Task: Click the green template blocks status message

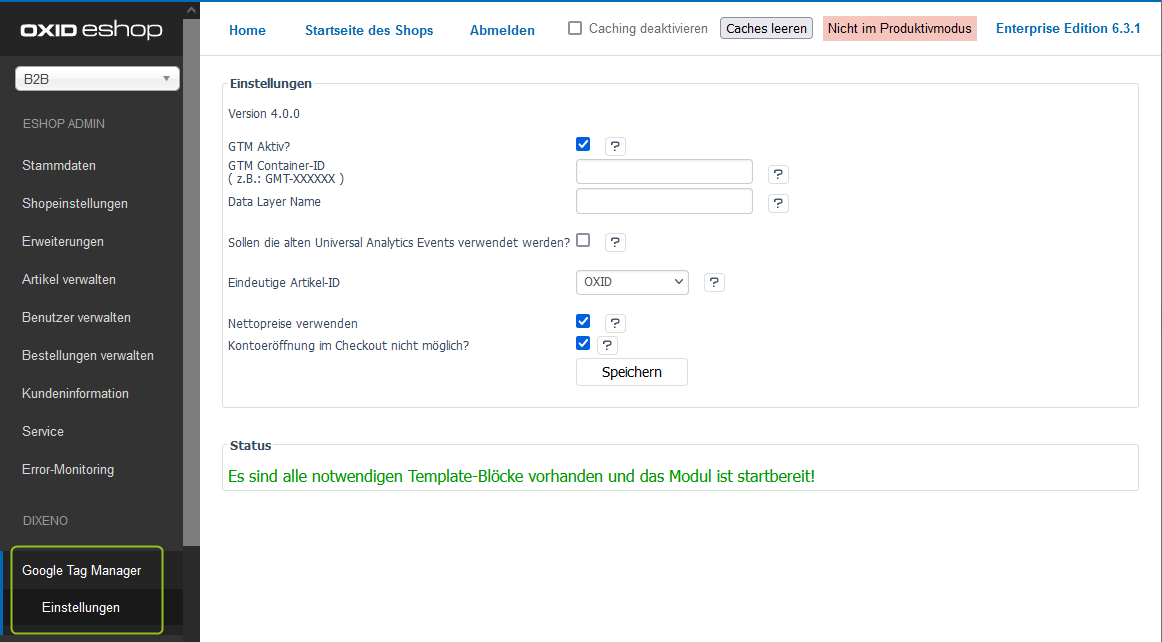Action: [x=521, y=476]
